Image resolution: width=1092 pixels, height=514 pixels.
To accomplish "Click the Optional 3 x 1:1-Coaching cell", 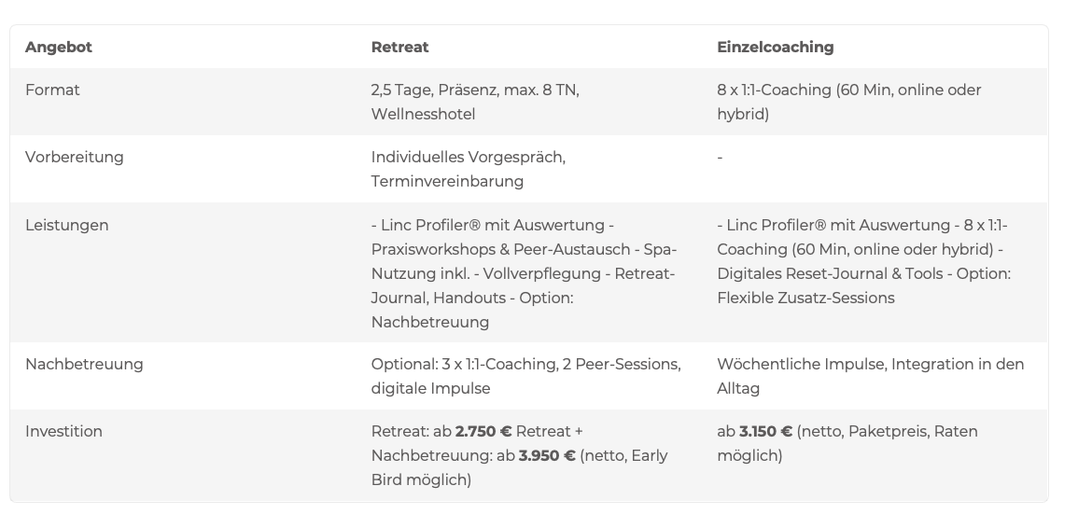I will [526, 376].
